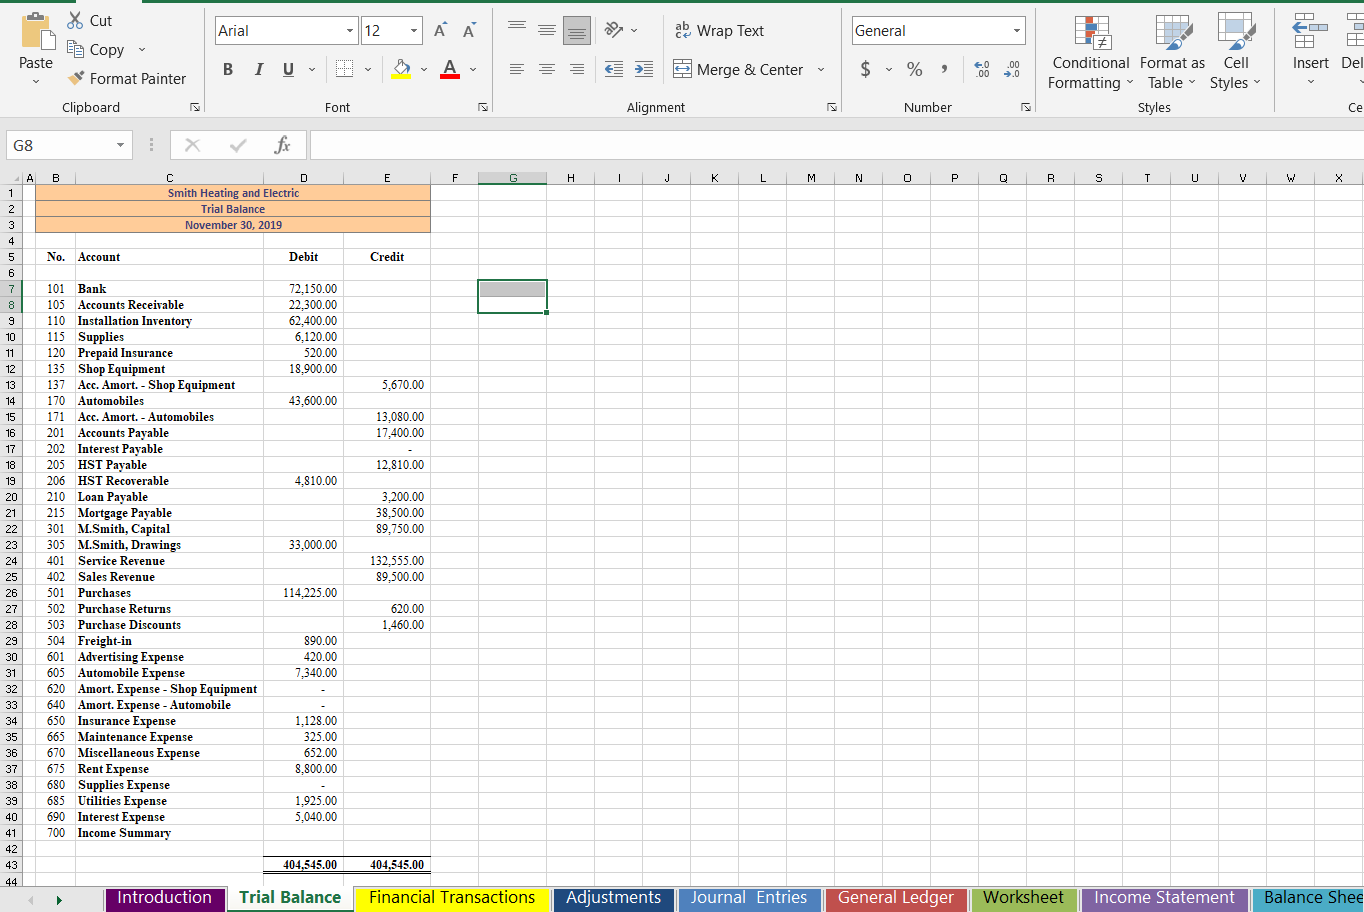
Task: Apply the Font Color letter A
Action: click(450, 69)
